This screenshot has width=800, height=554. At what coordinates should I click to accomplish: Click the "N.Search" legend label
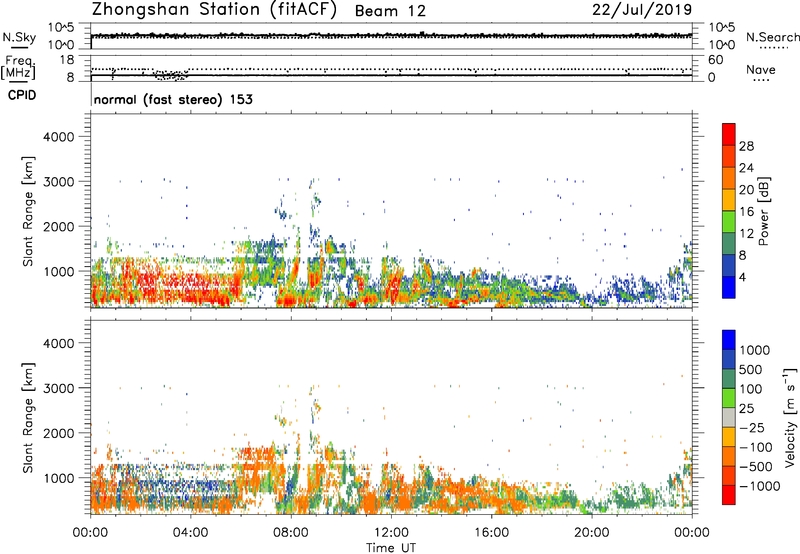click(x=772, y=37)
